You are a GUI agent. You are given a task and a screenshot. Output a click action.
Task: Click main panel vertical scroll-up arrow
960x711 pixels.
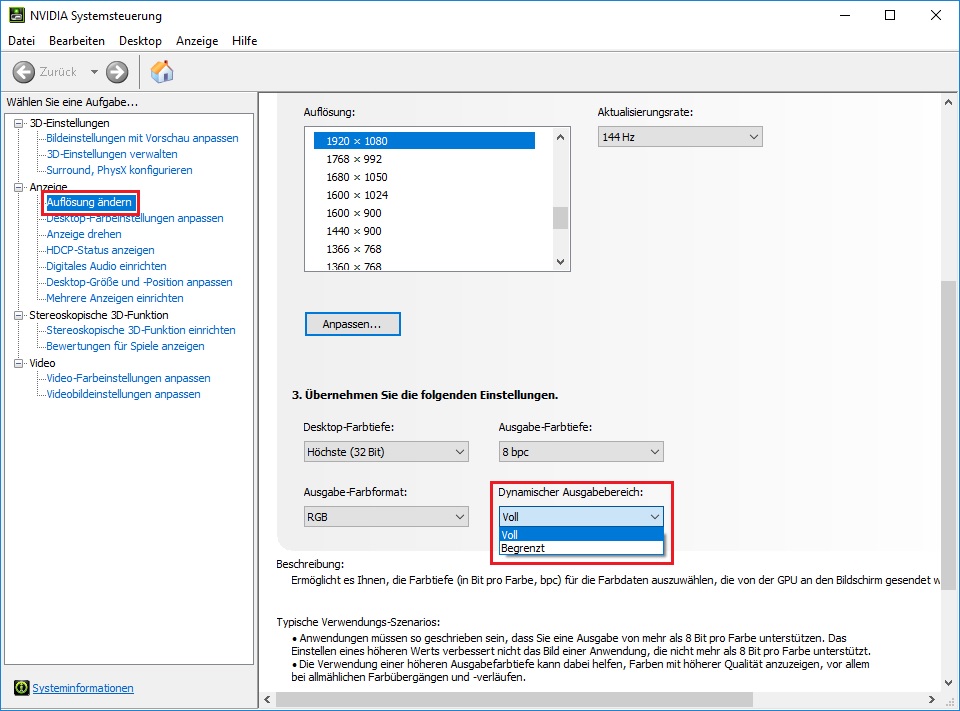tap(948, 102)
